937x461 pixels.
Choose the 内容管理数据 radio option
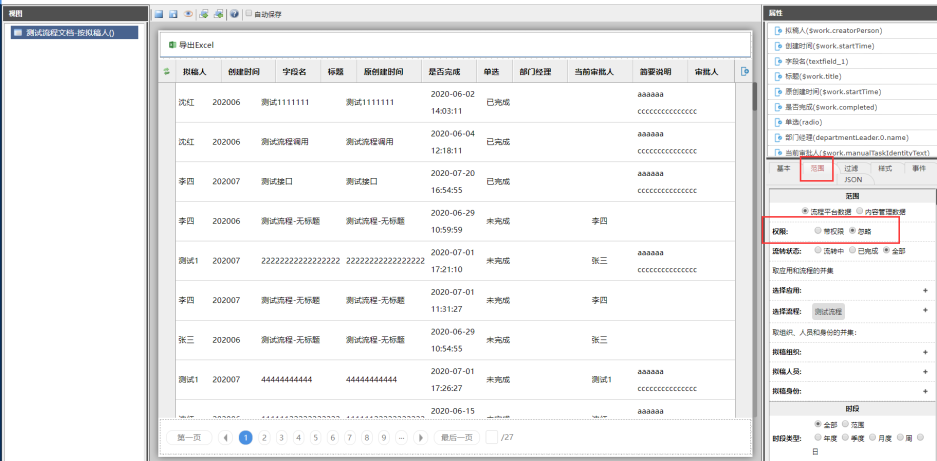pyautogui.click(x=860, y=211)
